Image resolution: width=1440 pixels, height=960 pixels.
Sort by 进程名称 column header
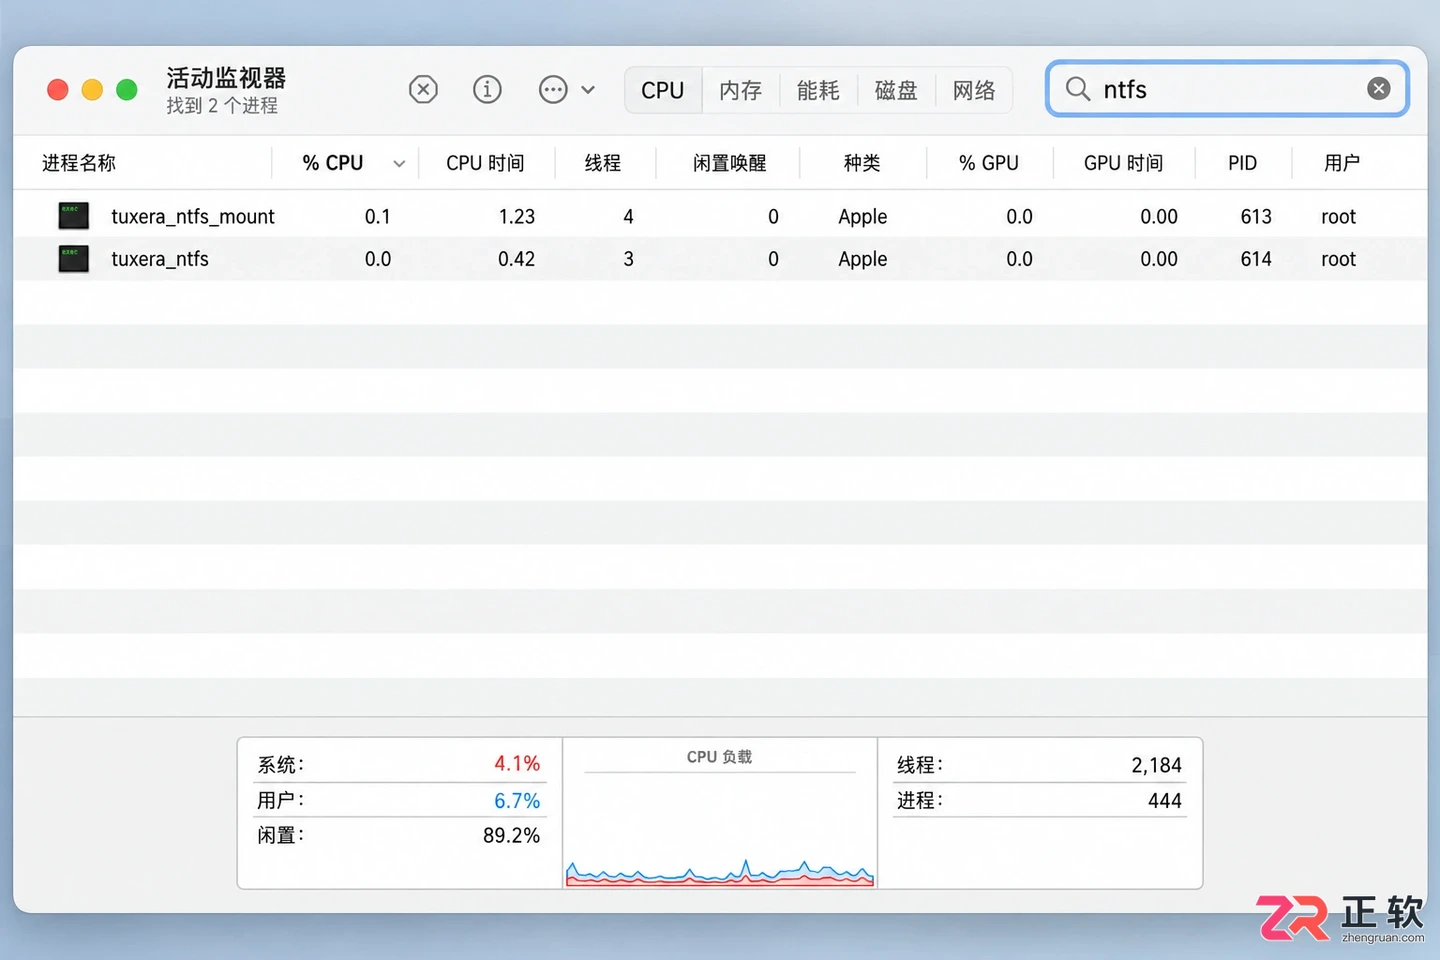pos(79,163)
